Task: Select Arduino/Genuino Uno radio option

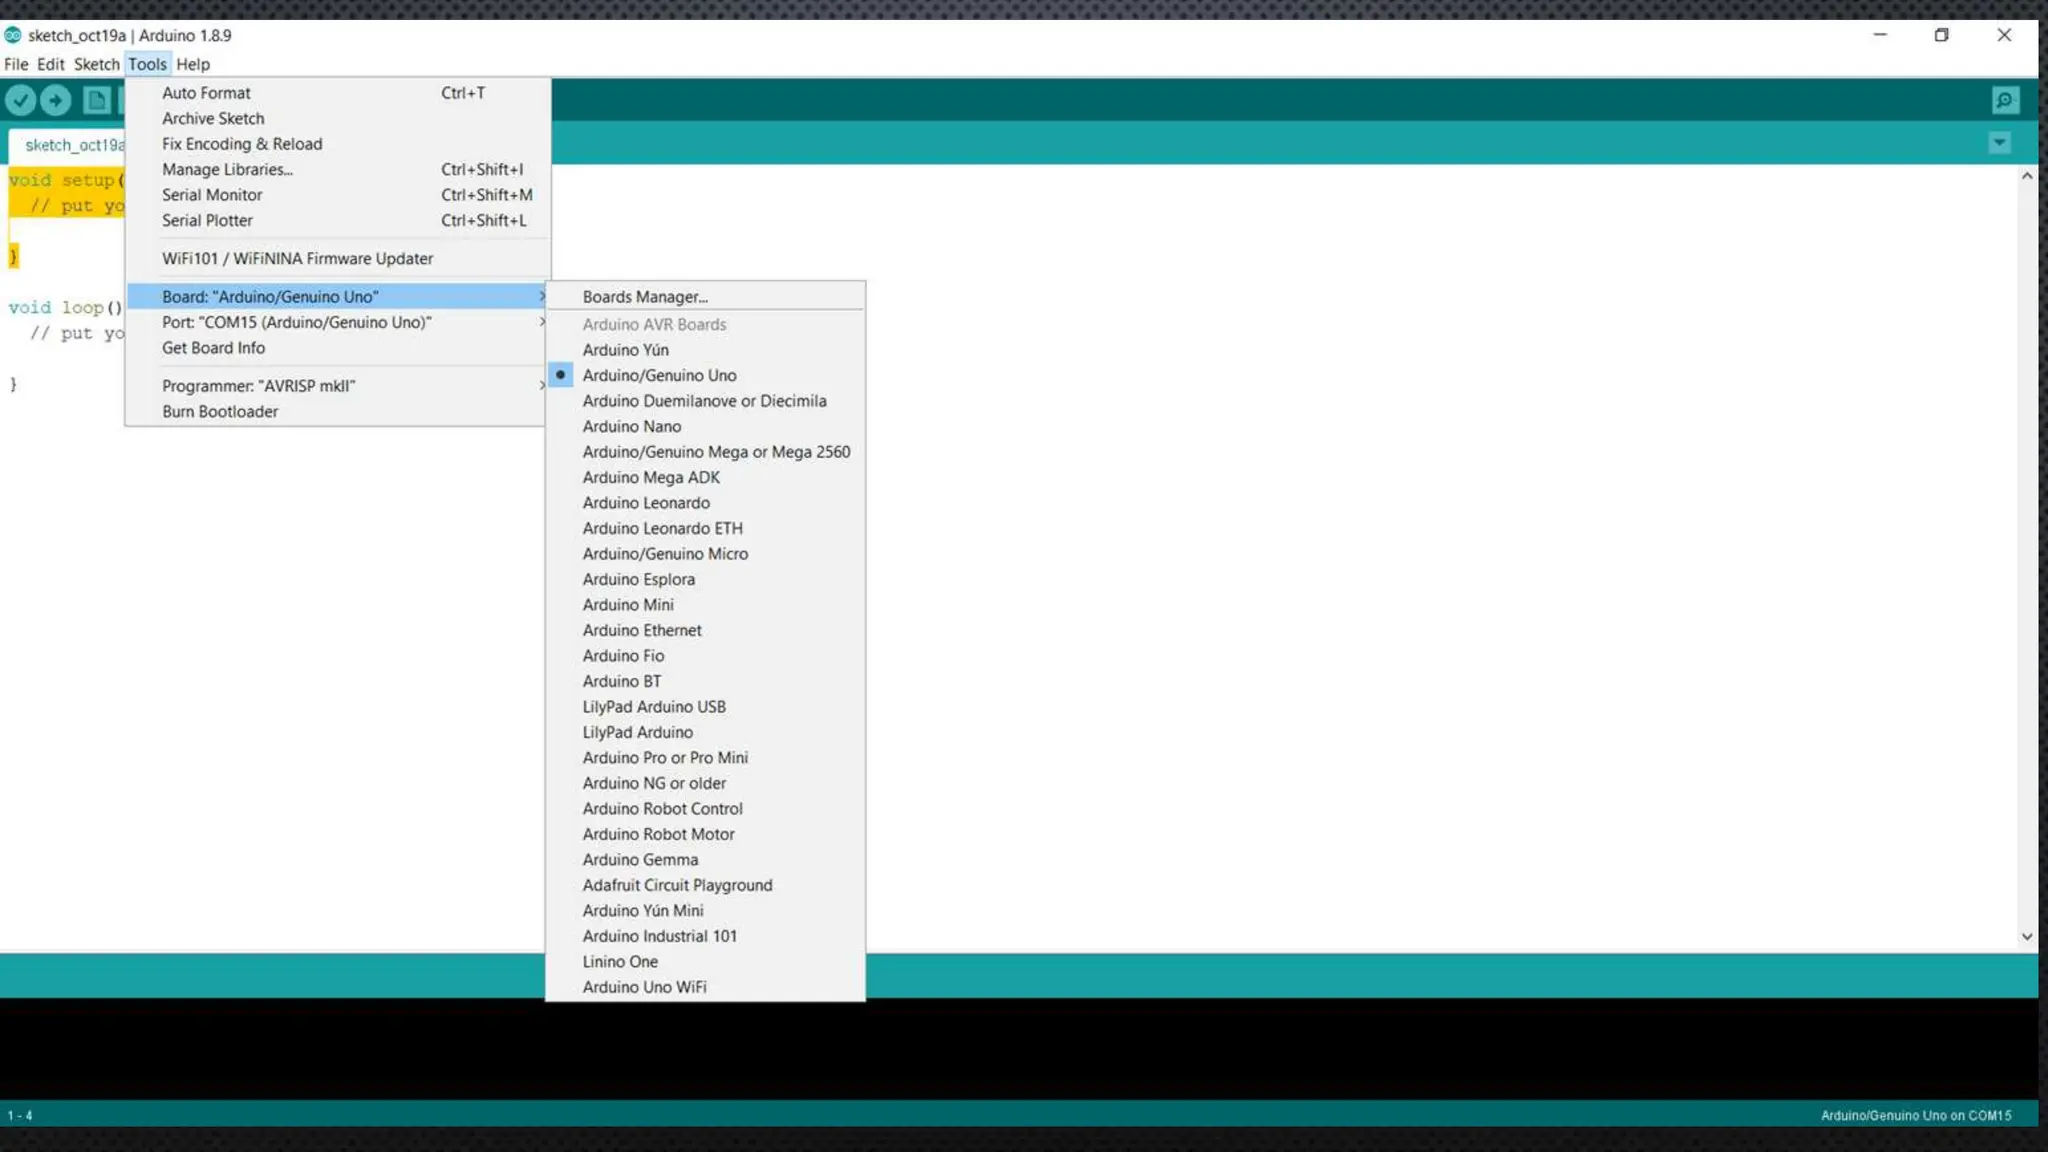Action: (x=705, y=375)
